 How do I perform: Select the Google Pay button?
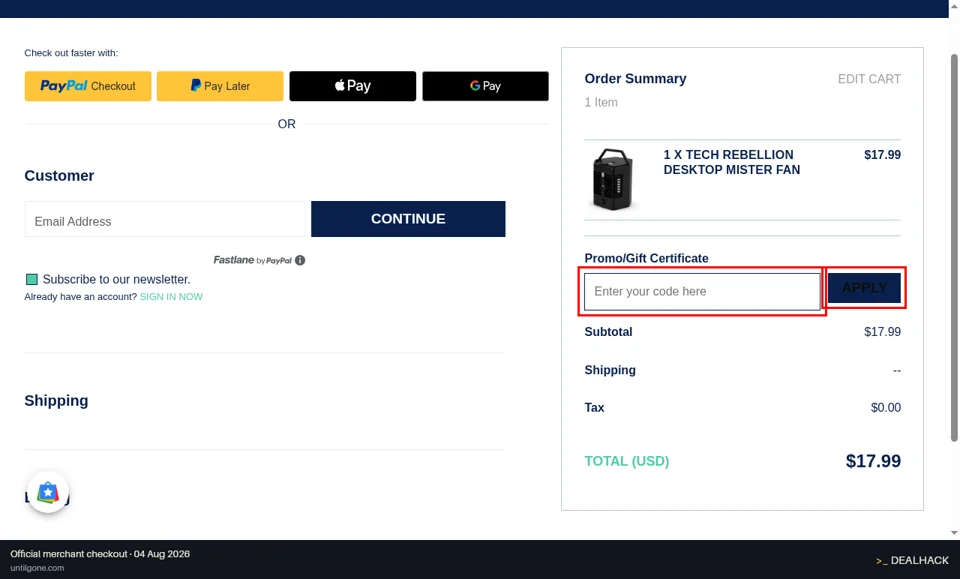tap(486, 86)
